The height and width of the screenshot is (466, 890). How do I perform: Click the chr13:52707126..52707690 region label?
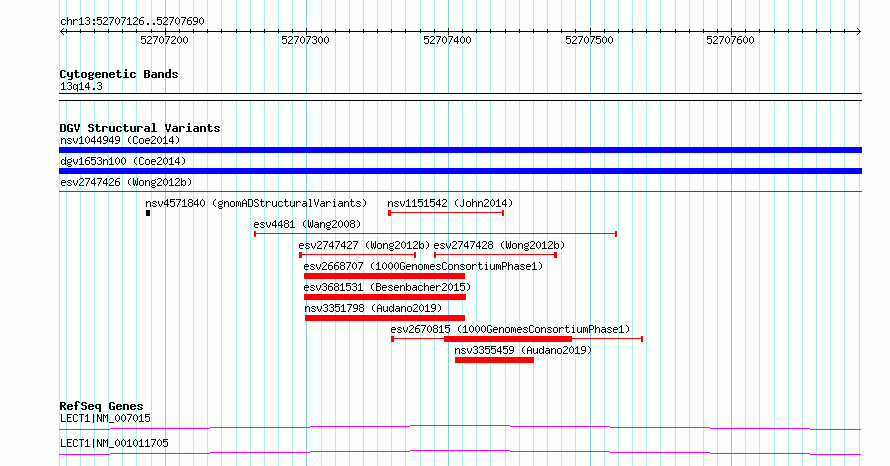[132, 22]
